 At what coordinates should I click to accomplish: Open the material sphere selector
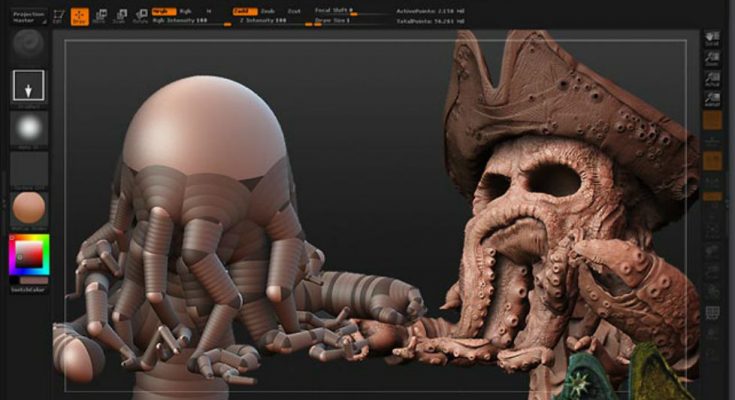29,208
